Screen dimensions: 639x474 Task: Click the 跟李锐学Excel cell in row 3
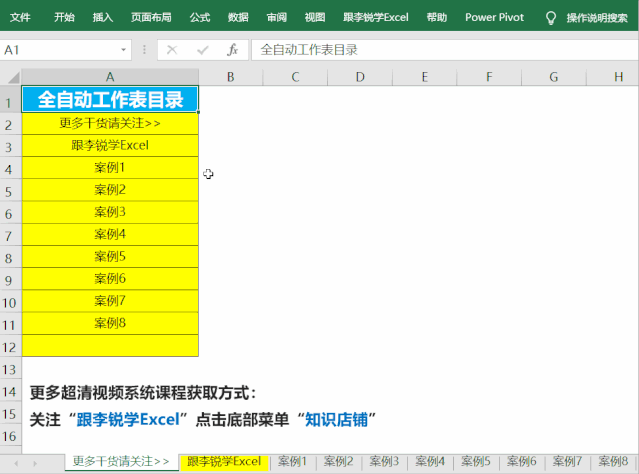[110, 146]
